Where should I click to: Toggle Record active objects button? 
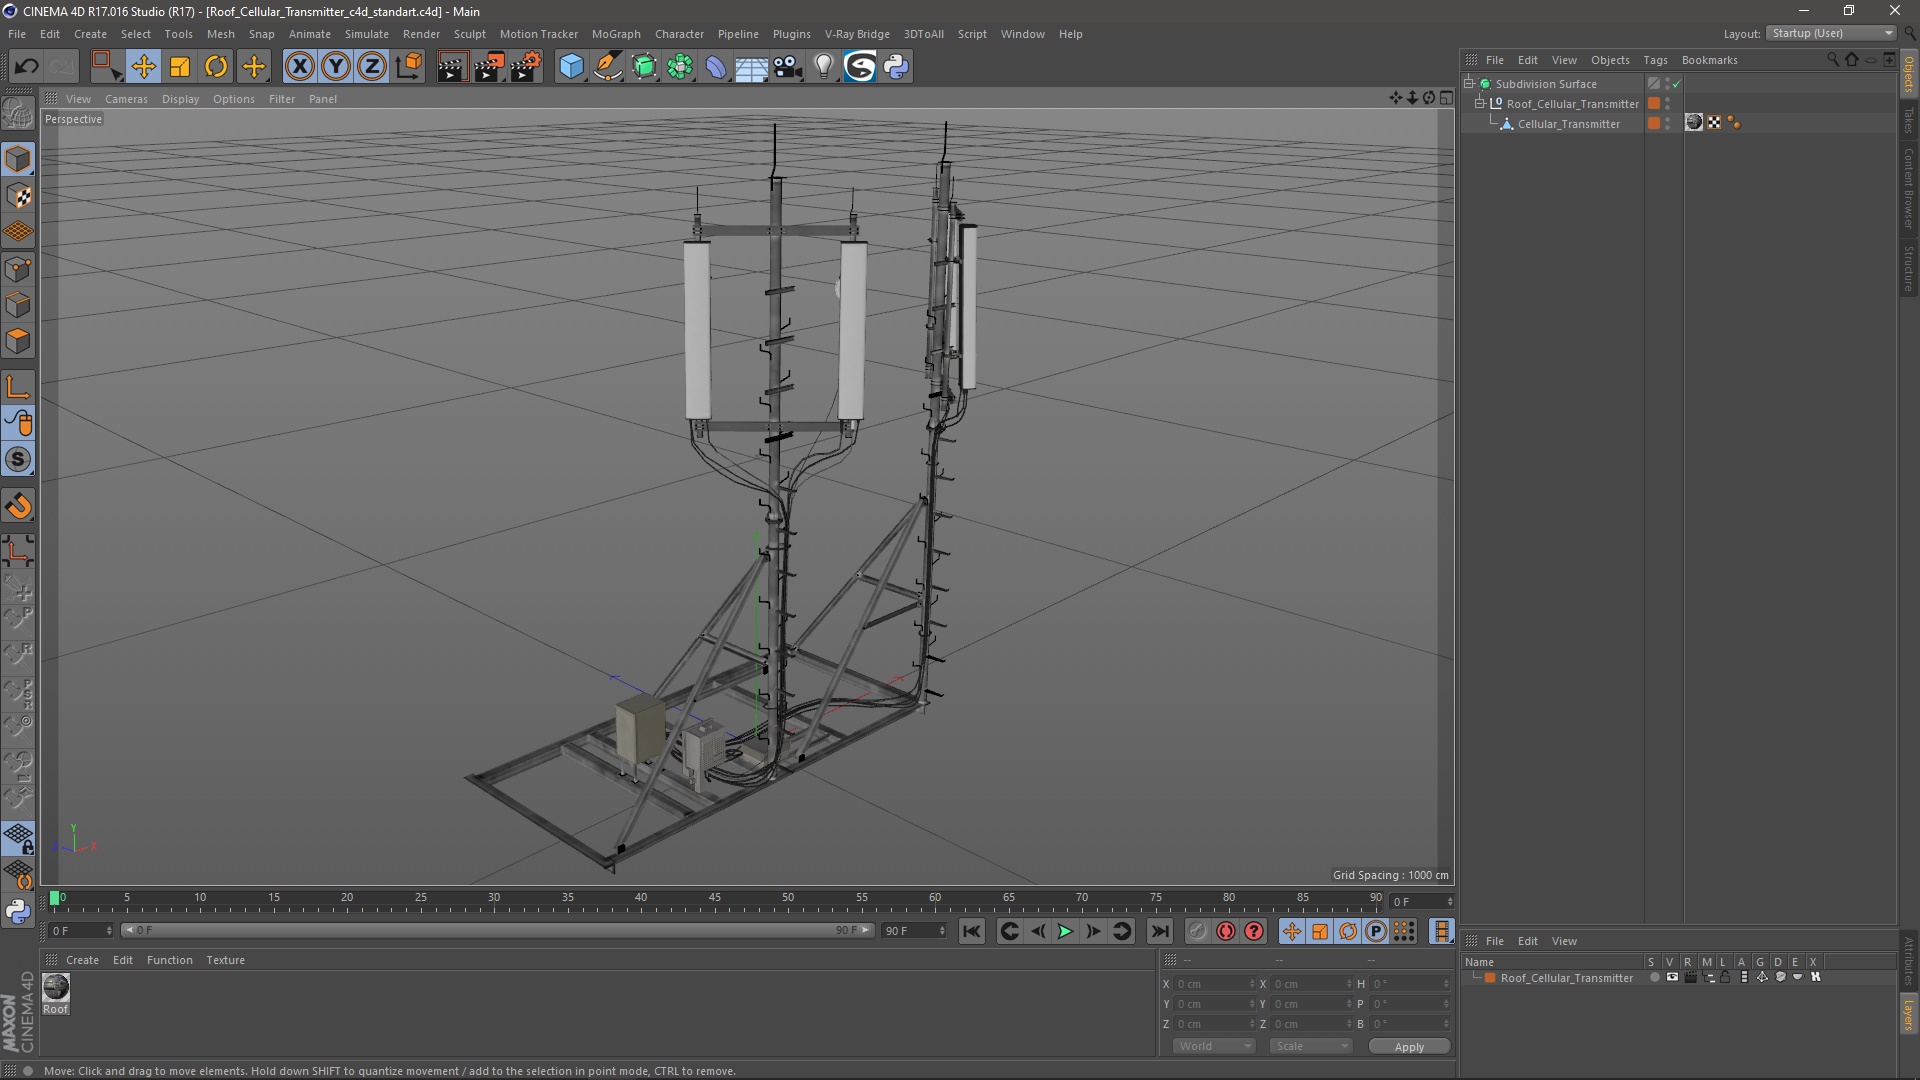(1197, 931)
